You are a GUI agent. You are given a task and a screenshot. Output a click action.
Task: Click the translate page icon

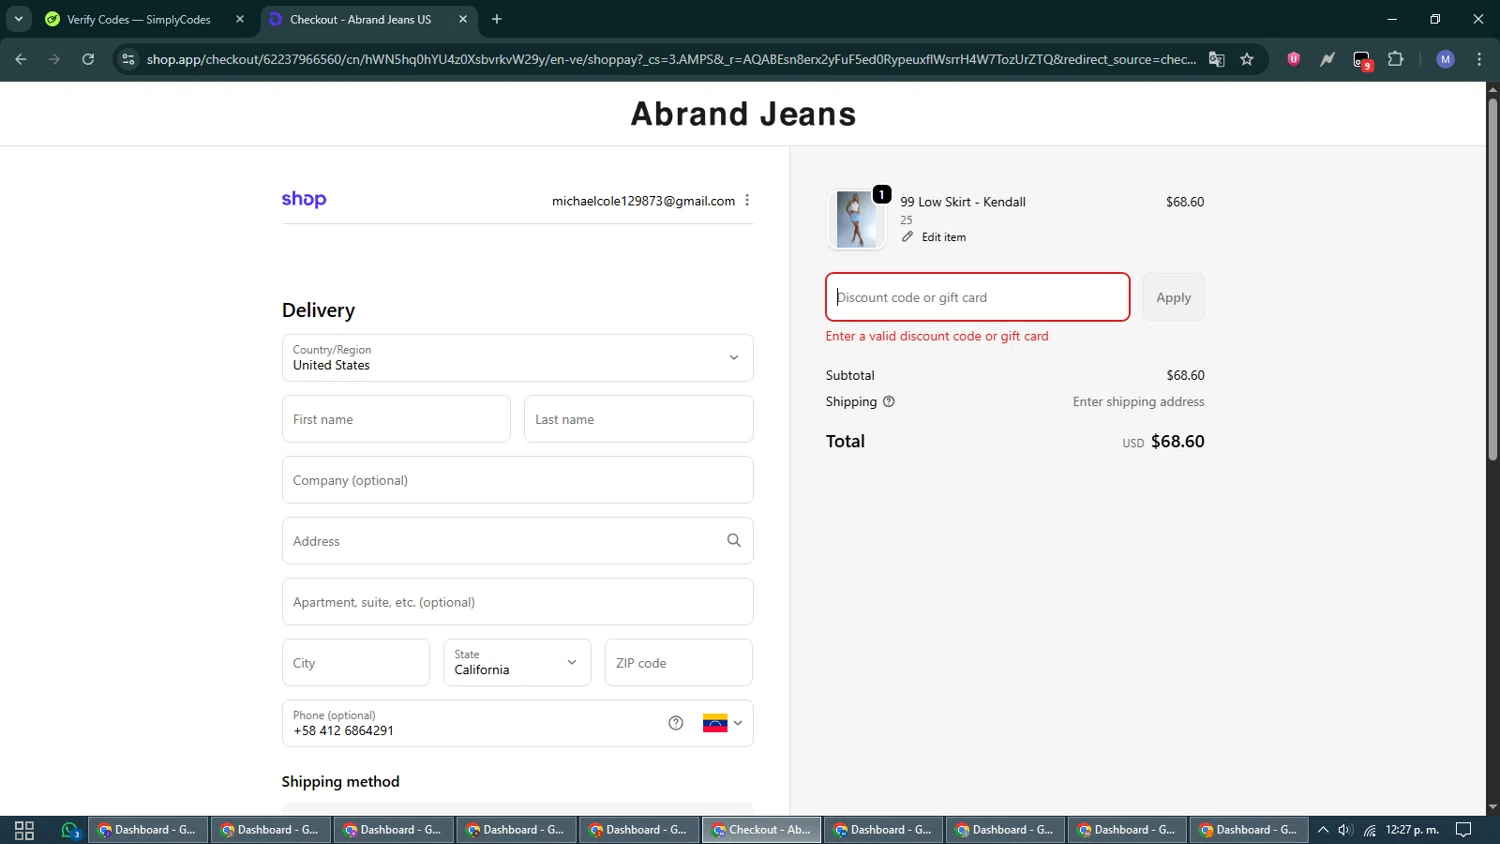[x=1216, y=59]
